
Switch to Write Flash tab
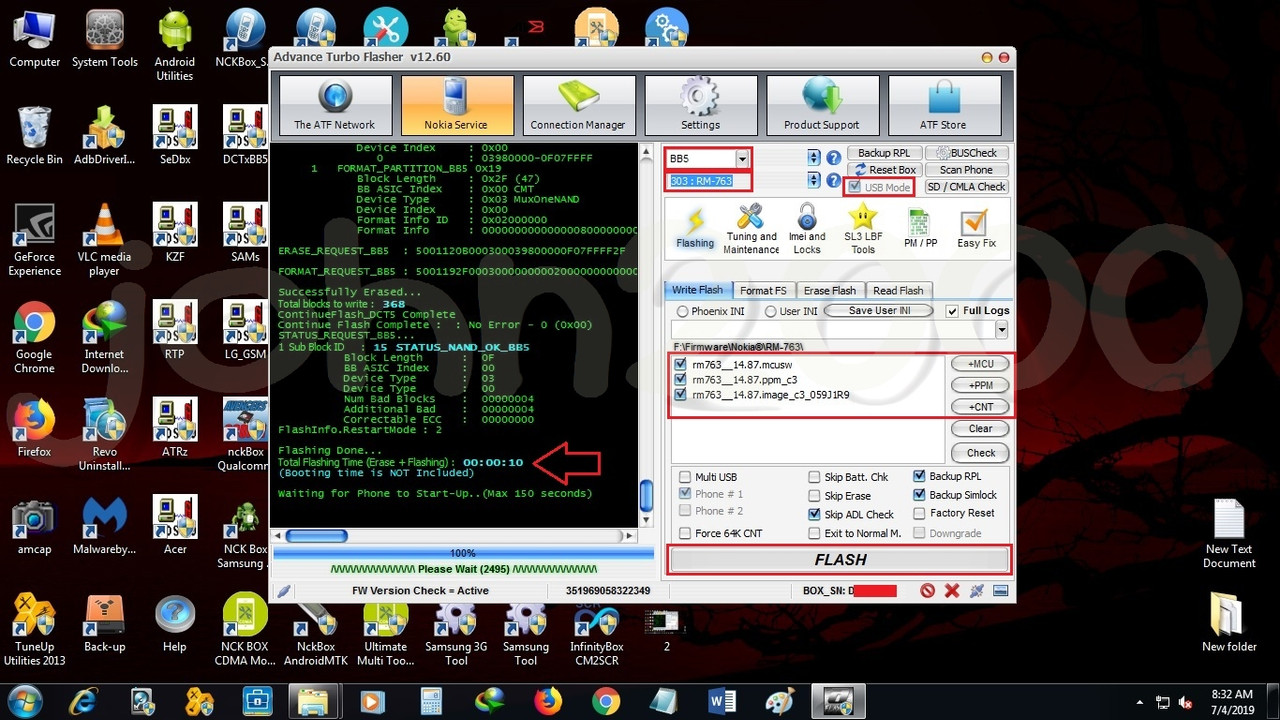point(697,290)
